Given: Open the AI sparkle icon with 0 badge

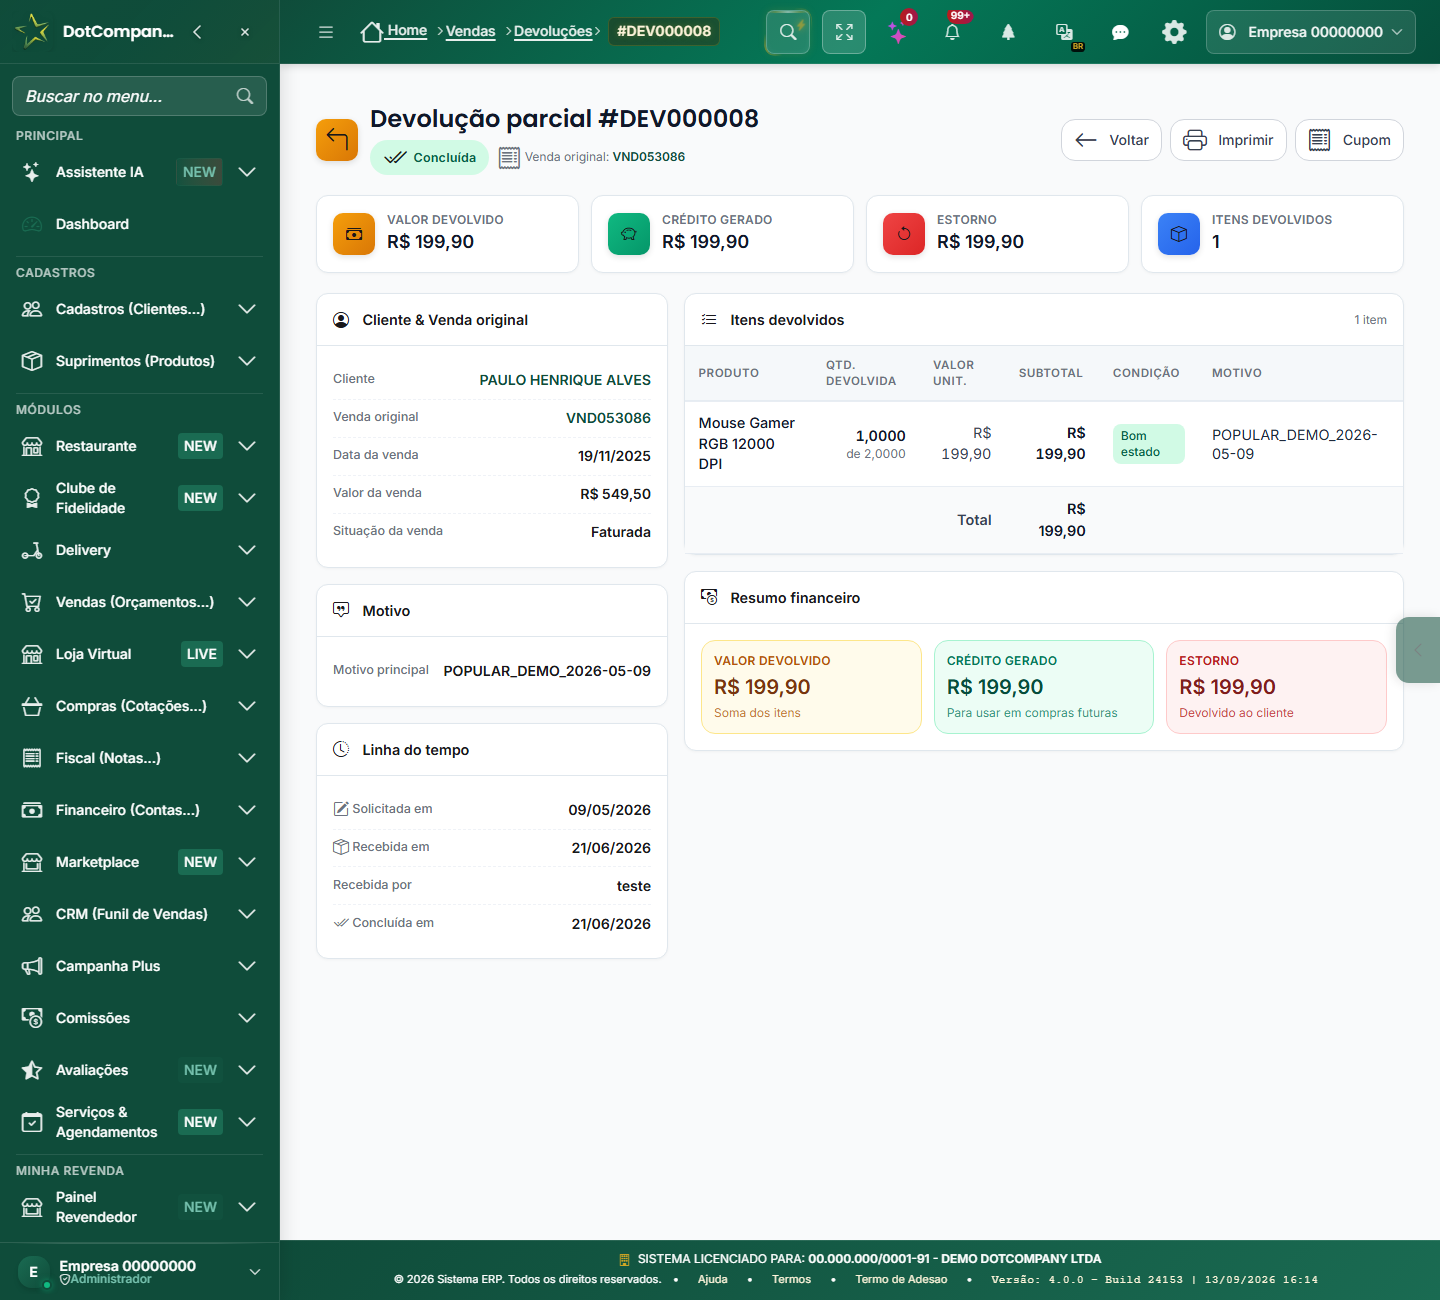Looking at the screenshot, I should pyautogui.click(x=898, y=32).
